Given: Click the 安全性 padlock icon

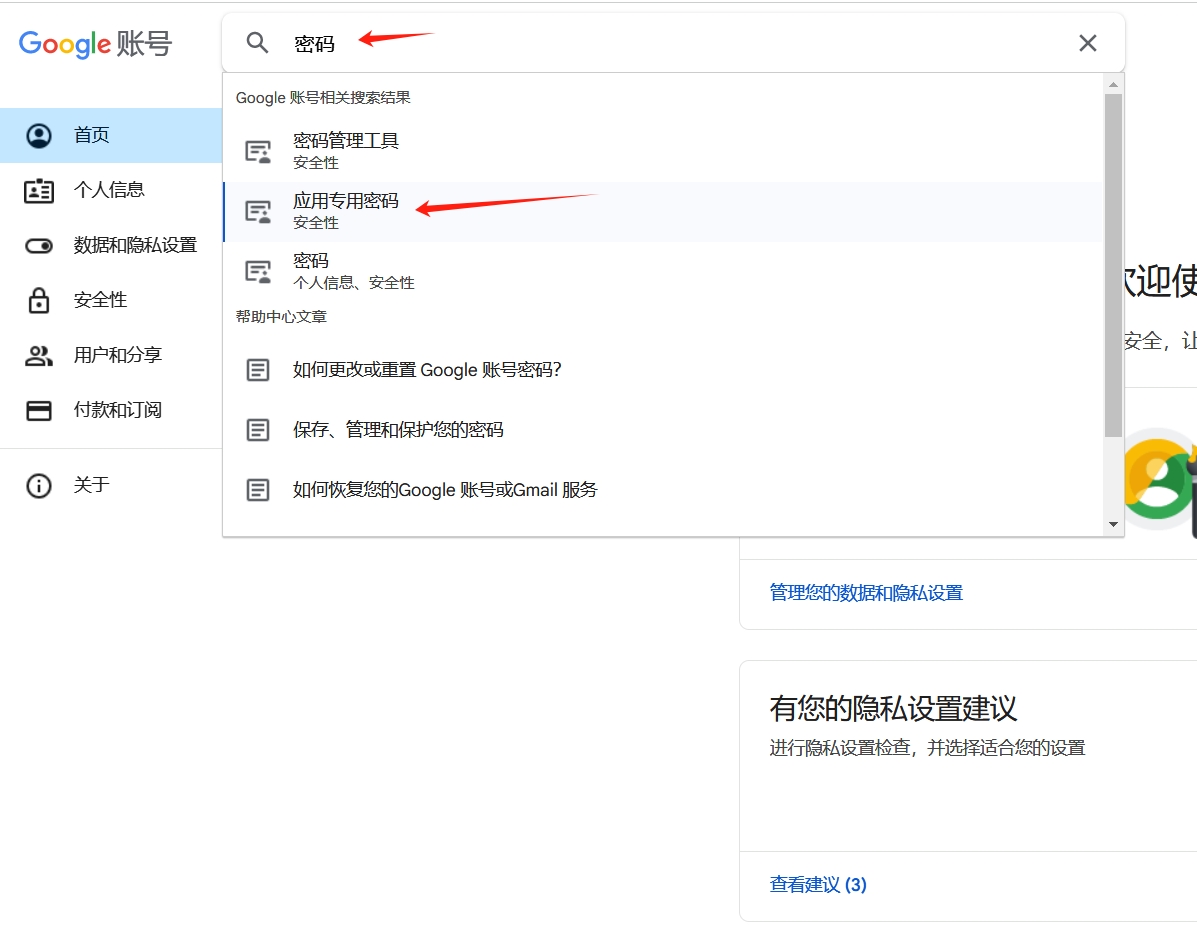Looking at the screenshot, I should [x=39, y=300].
